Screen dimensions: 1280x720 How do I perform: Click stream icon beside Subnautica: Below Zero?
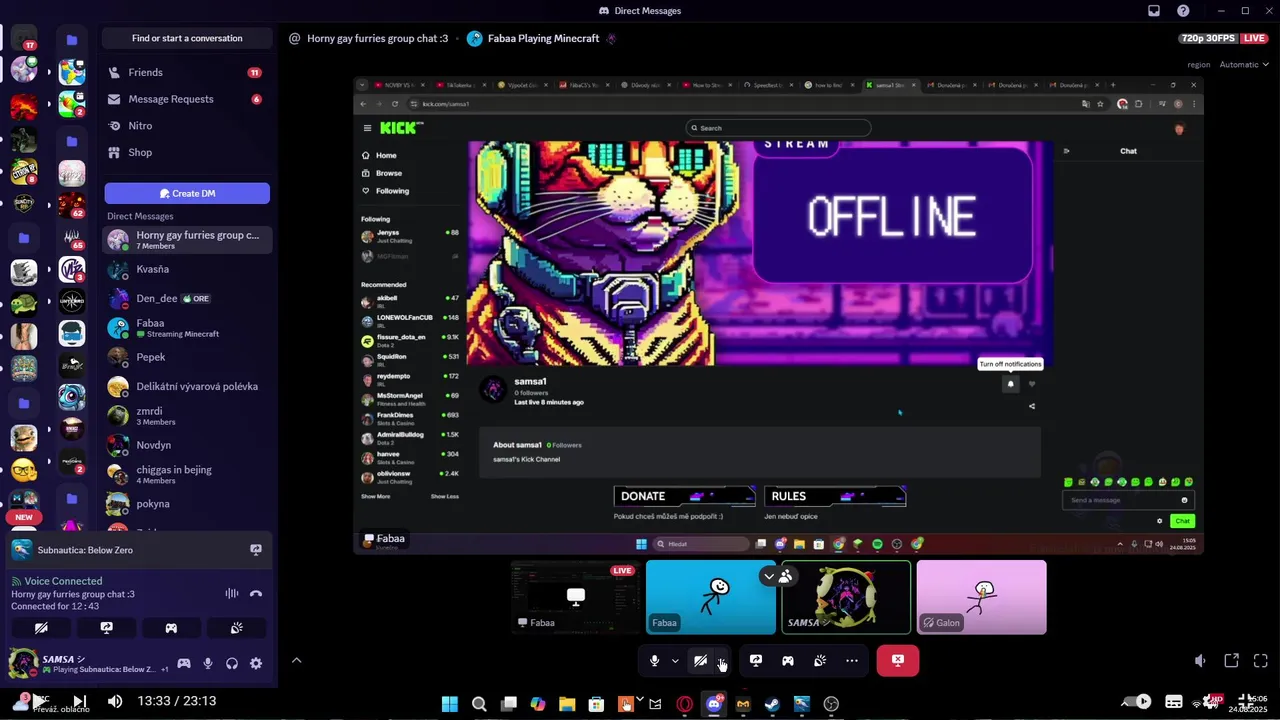pos(256,550)
